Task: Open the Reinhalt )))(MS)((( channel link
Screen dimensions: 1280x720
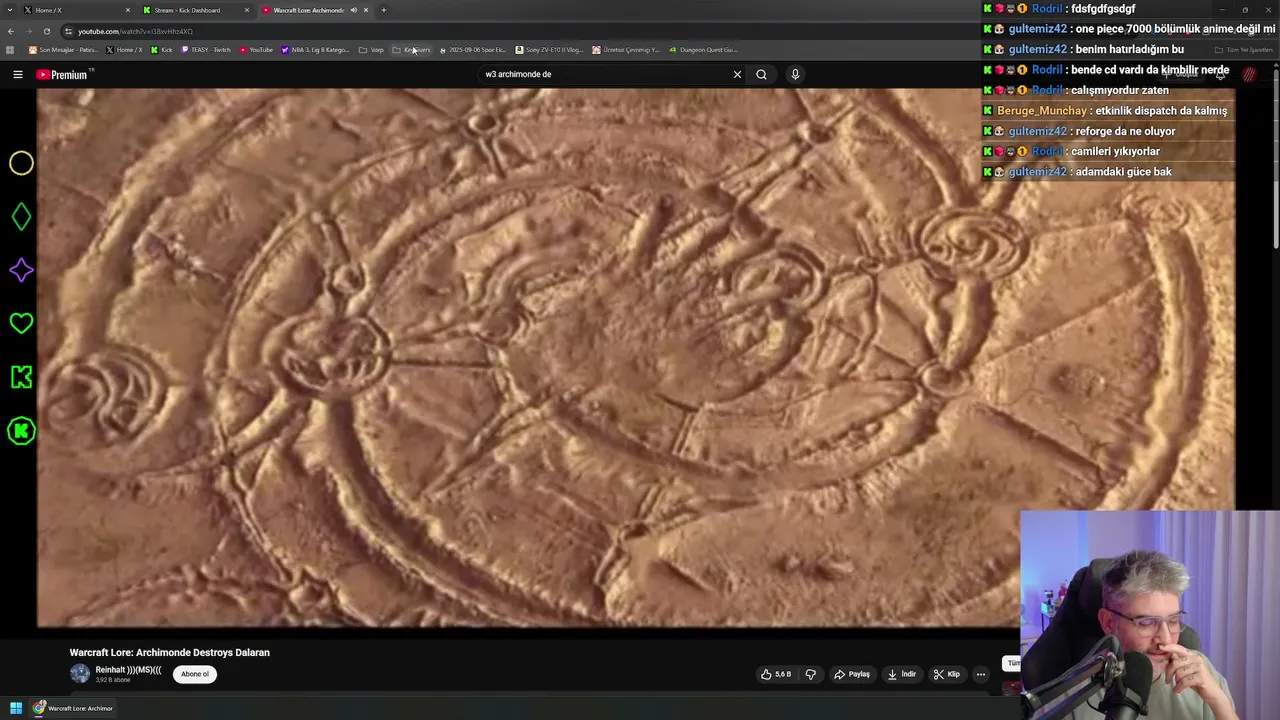Action: pos(128,670)
